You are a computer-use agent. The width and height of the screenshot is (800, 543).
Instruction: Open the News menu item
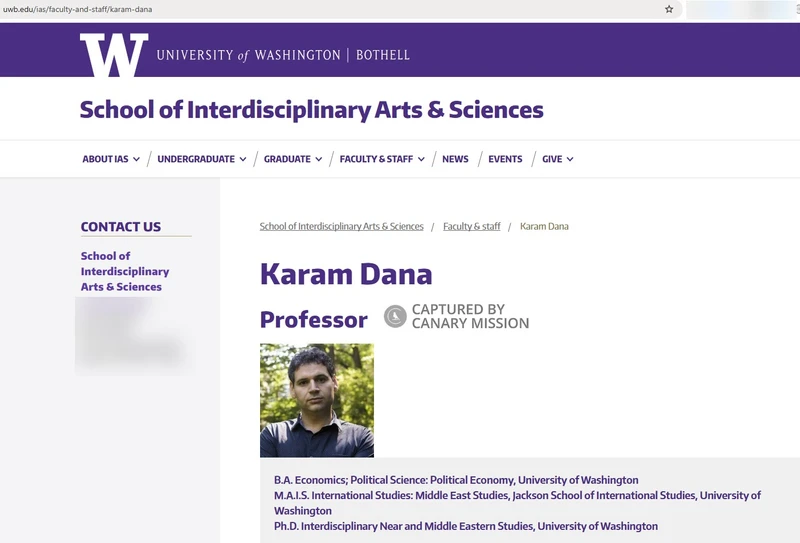[455, 159]
